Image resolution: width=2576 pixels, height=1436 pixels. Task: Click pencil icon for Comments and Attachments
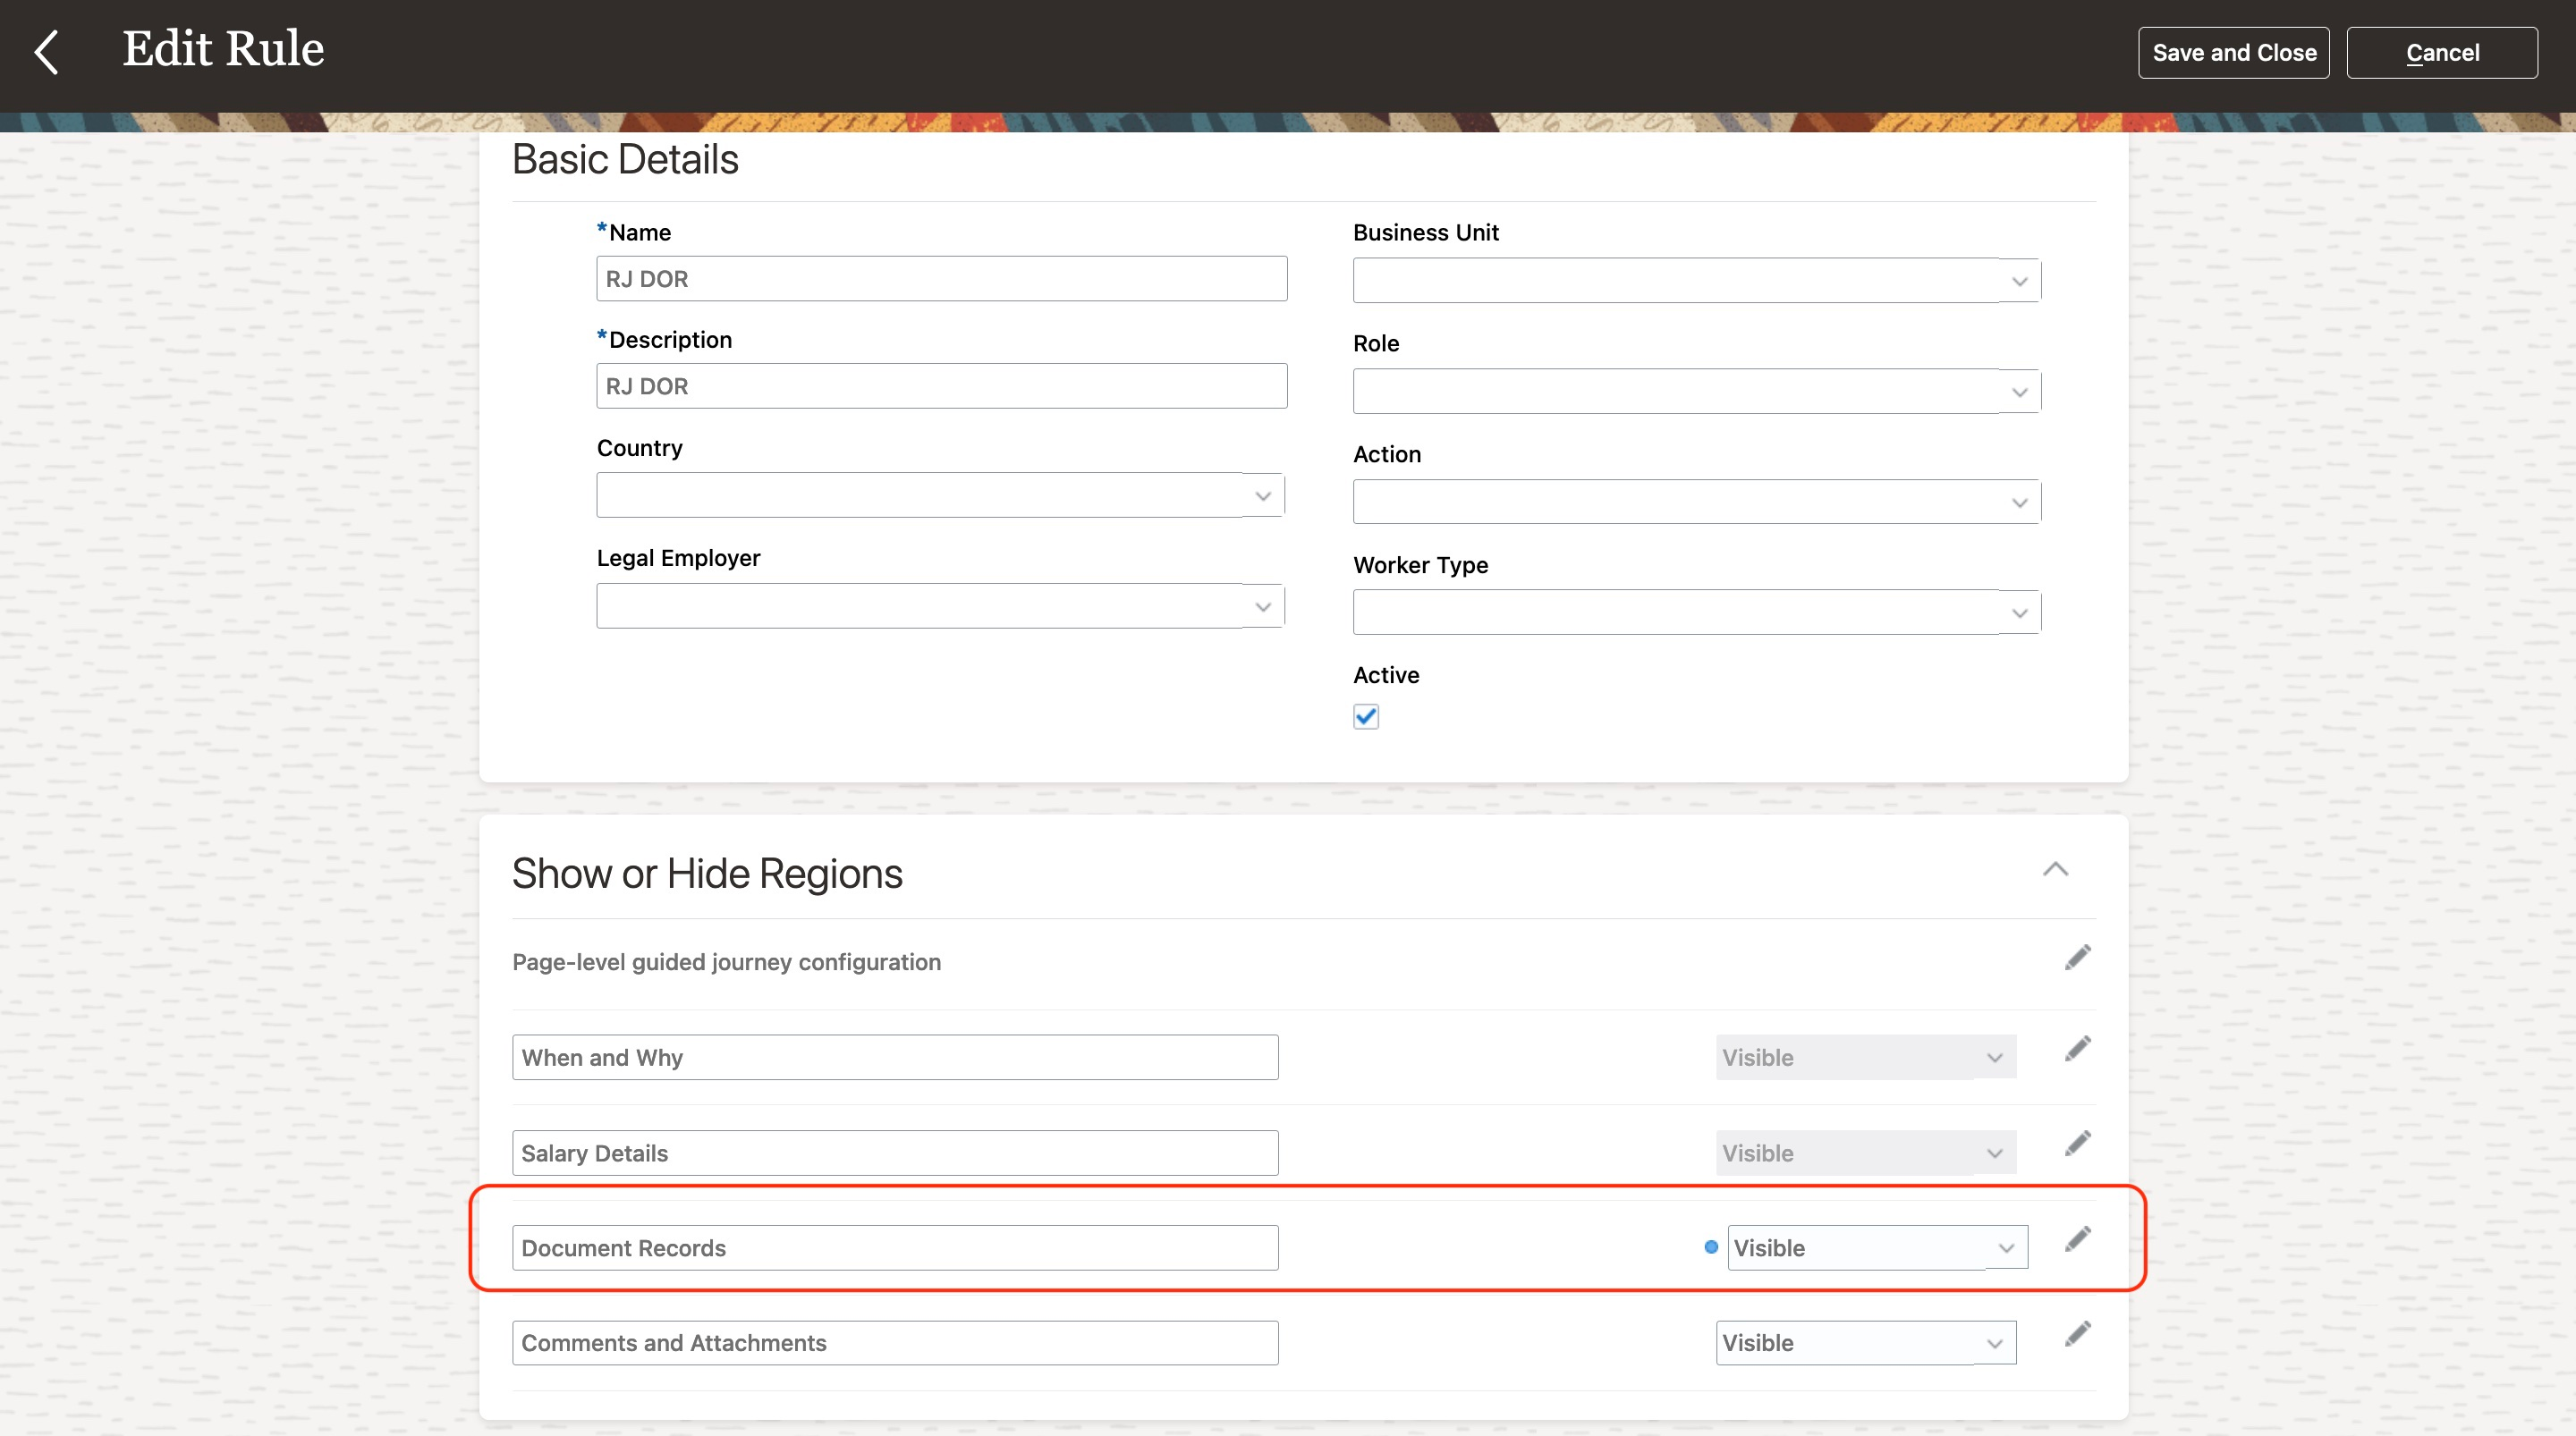coord(2077,1334)
